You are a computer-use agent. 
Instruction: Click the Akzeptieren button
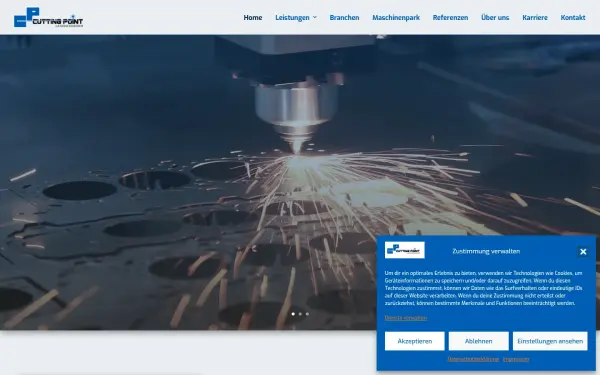click(414, 341)
